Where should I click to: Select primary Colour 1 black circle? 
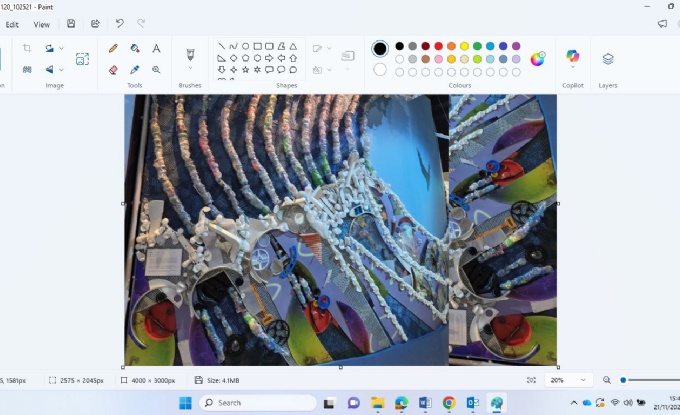(x=380, y=48)
